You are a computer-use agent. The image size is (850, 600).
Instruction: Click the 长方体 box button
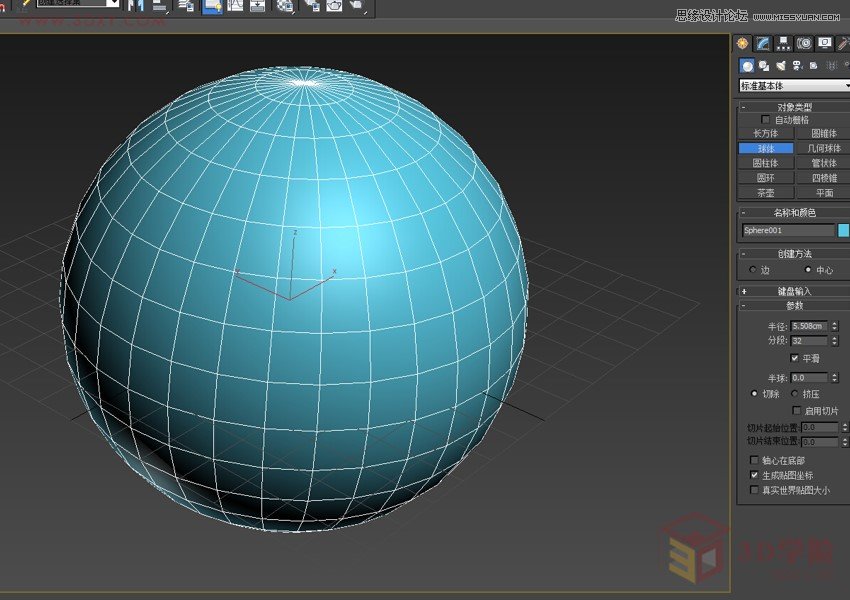765,133
